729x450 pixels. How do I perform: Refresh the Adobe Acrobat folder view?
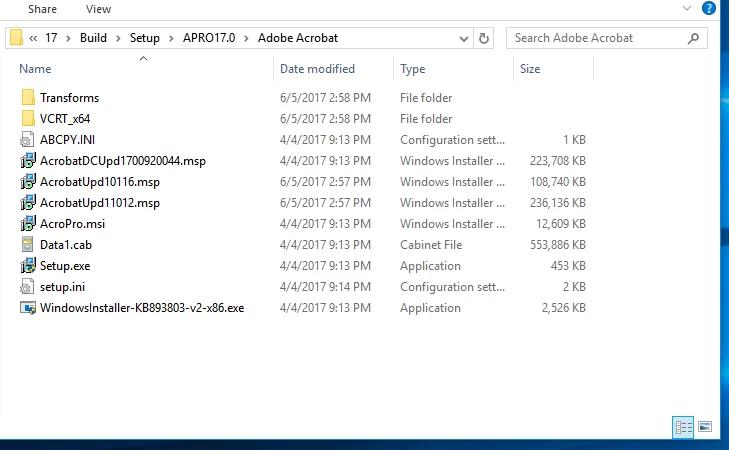(484, 38)
